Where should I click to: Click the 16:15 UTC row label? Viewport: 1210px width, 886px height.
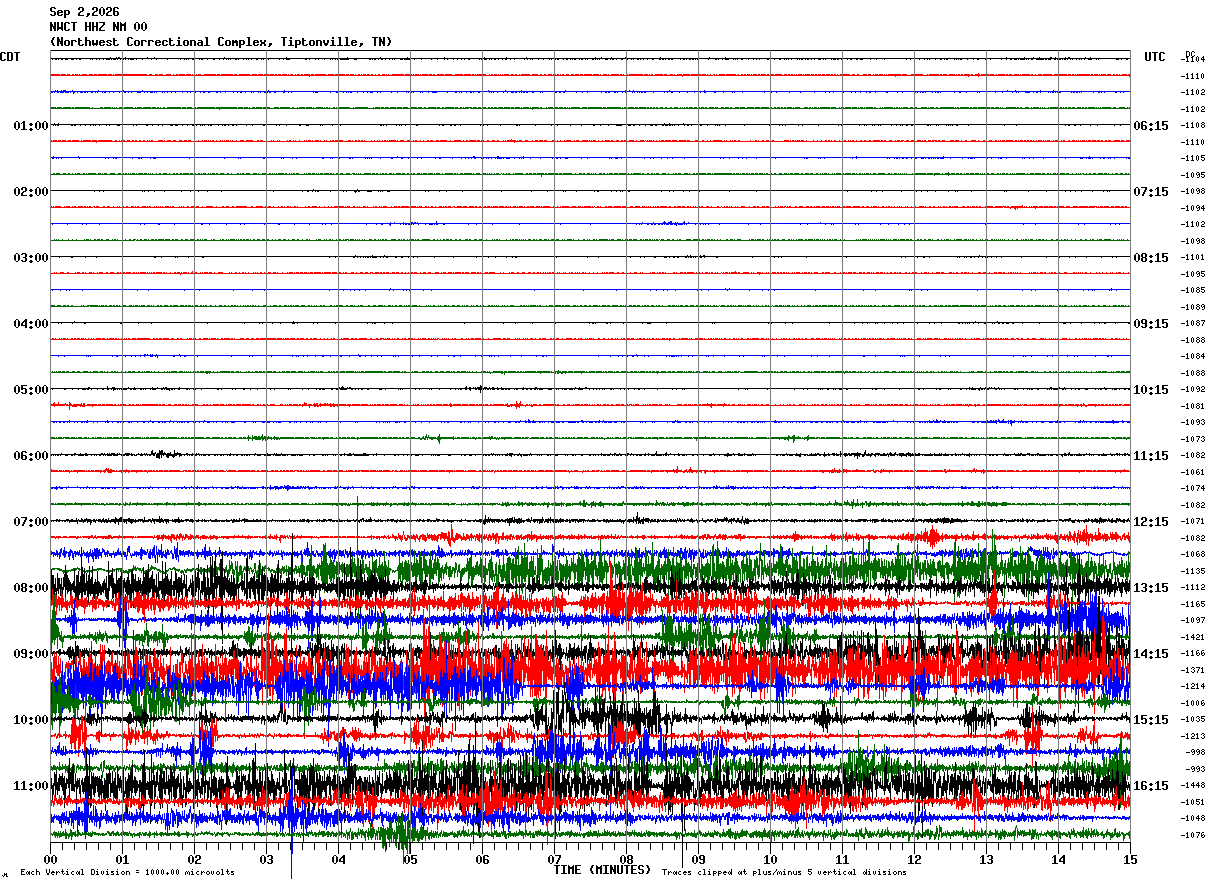(x=1150, y=786)
